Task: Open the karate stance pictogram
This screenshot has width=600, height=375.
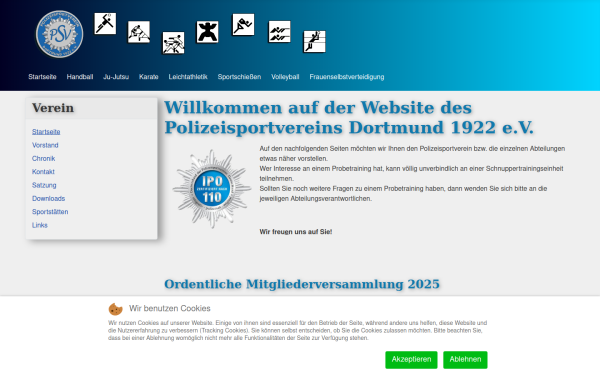Action: 207,32
